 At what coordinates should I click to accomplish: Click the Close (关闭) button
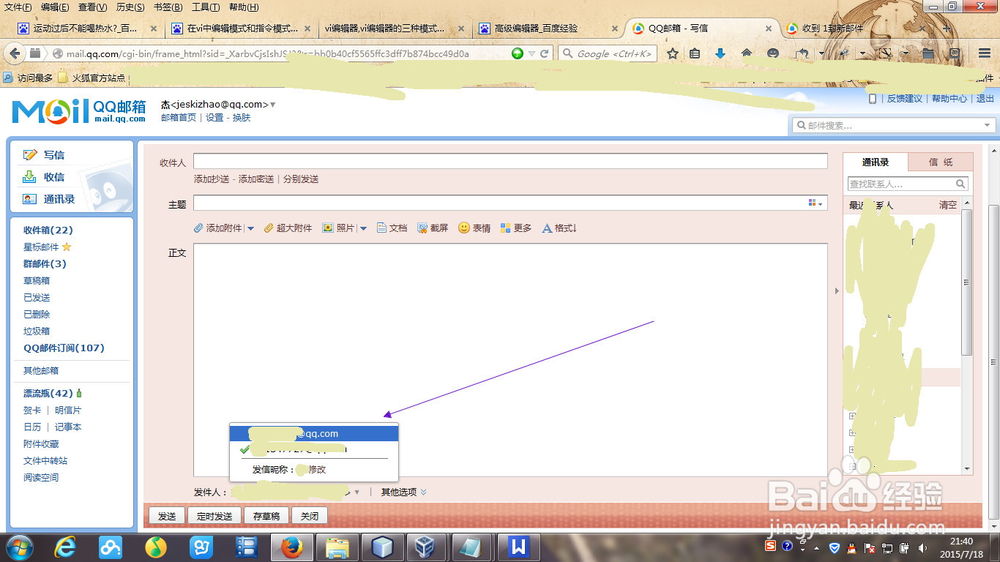click(309, 515)
